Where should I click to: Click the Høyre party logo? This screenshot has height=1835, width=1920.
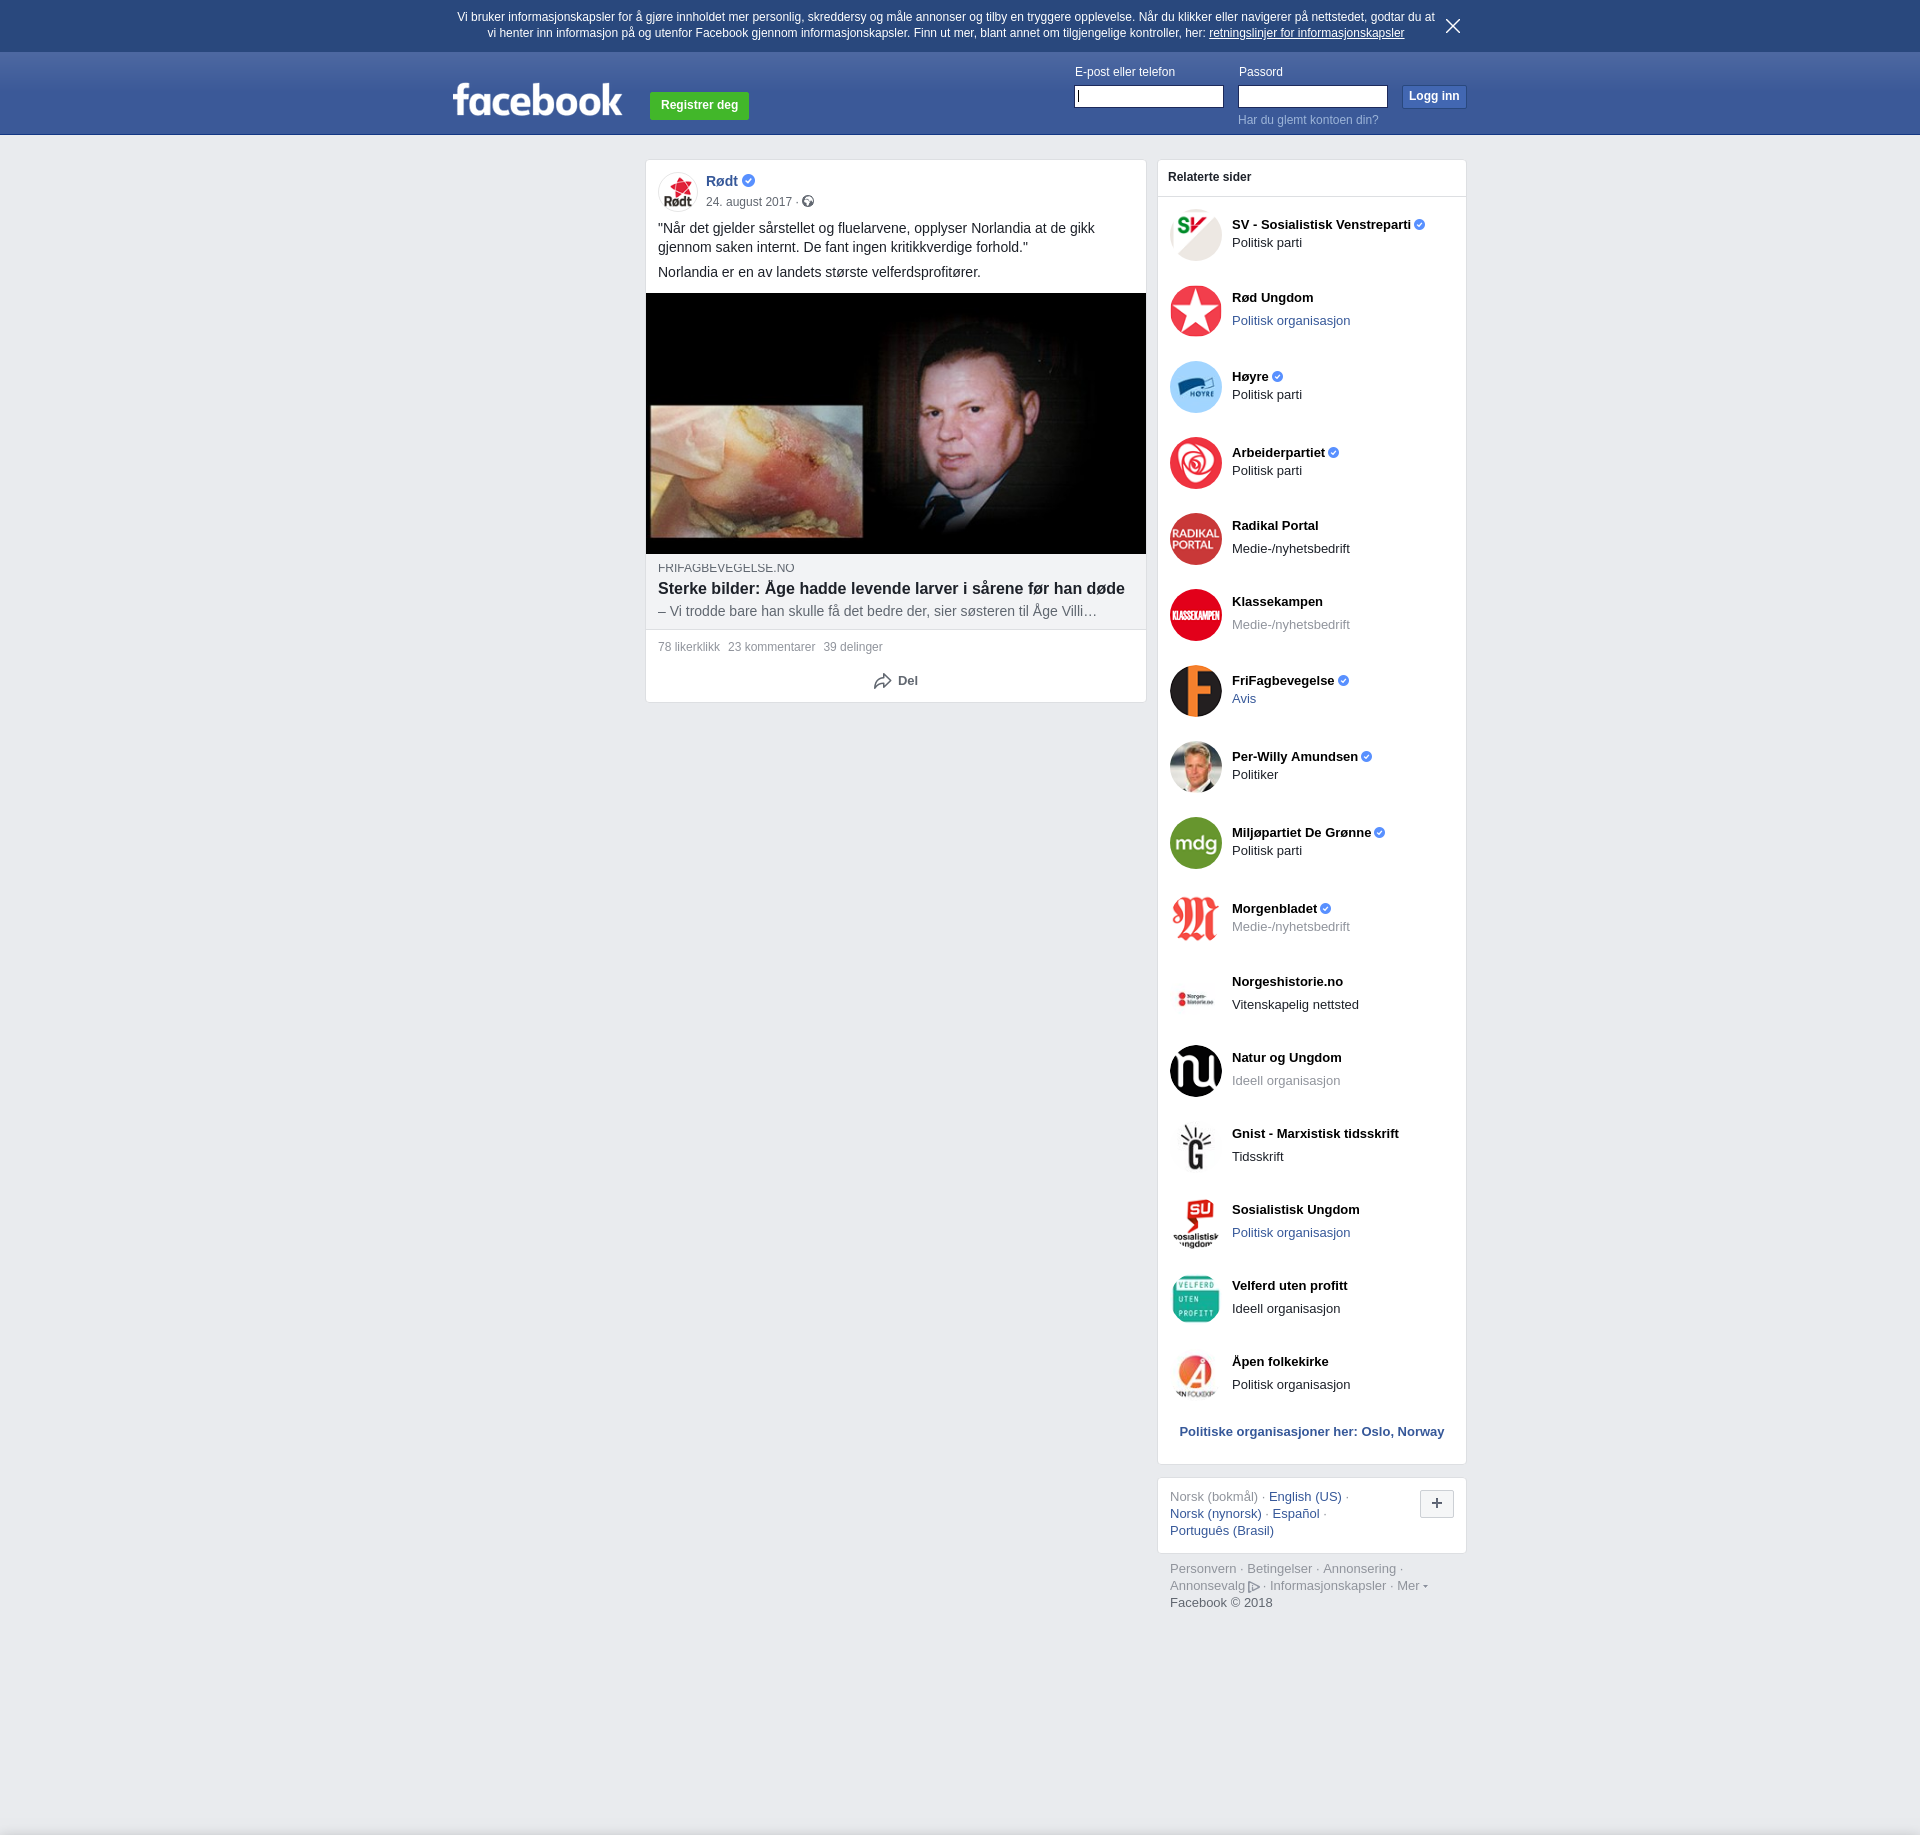[x=1196, y=387]
